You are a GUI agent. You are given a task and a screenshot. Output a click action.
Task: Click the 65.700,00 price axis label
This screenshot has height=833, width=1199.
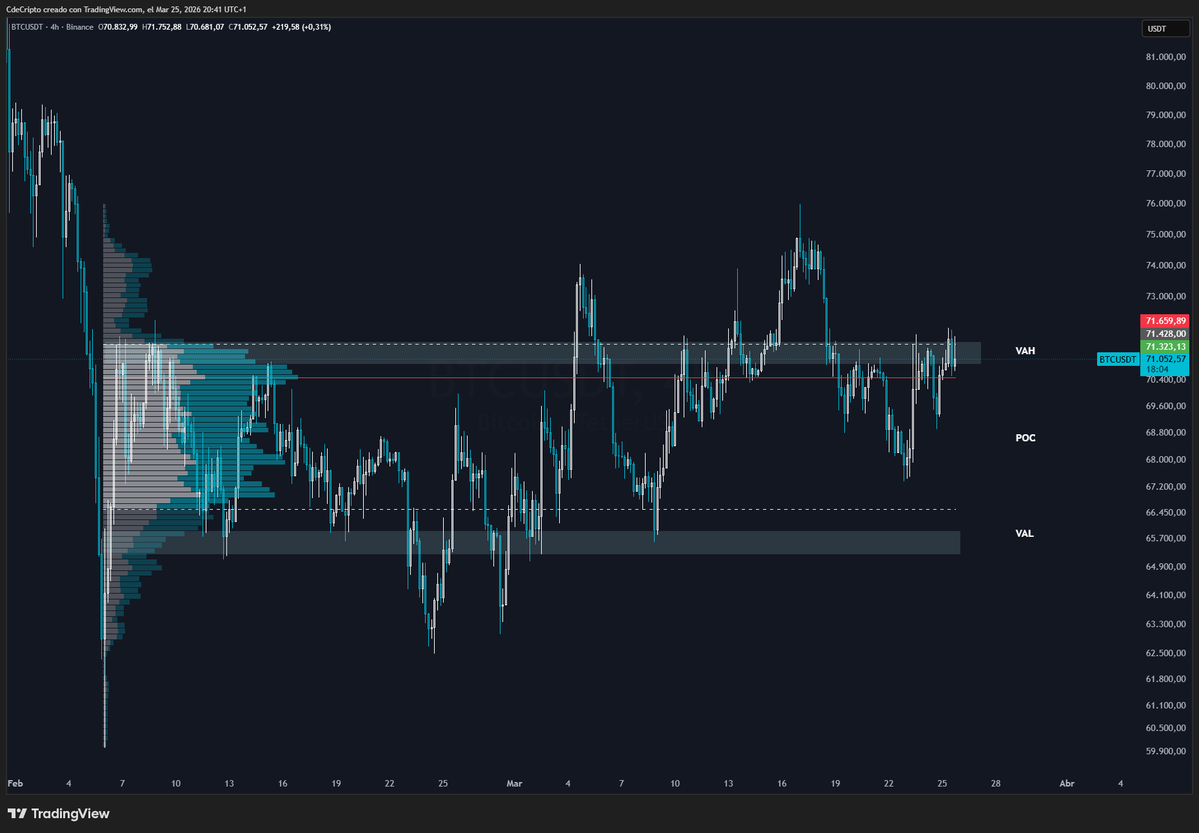pyautogui.click(x=1165, y=538)
